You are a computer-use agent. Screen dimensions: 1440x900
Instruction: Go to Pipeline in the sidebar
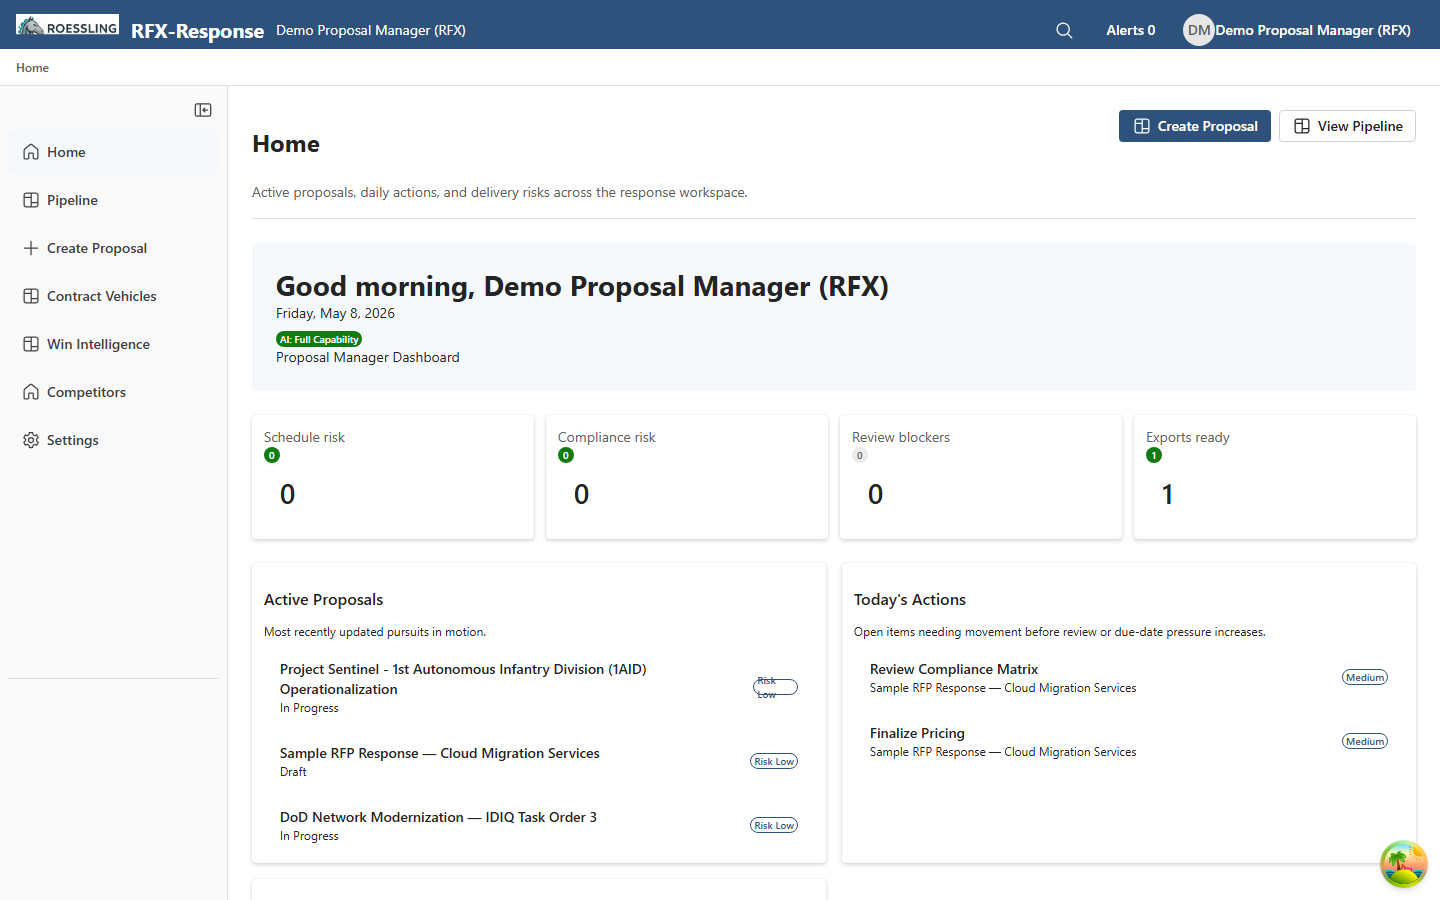[113, 200]
